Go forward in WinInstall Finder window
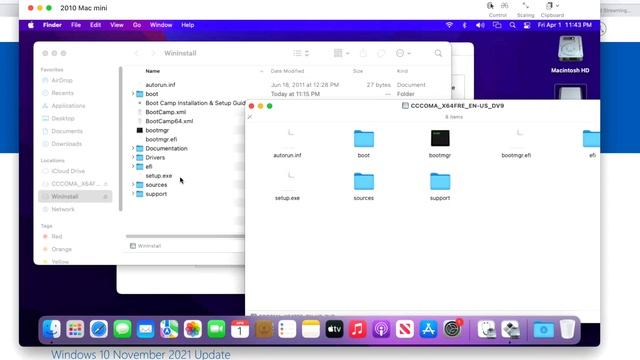Viewport: 640px width, 360px height. [153, 53]
